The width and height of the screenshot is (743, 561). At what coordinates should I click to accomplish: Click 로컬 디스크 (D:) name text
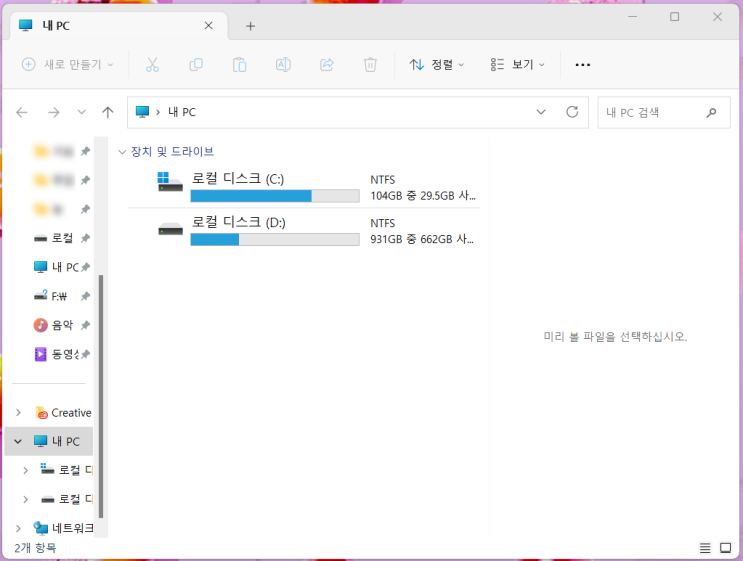[x=238, y=222]
